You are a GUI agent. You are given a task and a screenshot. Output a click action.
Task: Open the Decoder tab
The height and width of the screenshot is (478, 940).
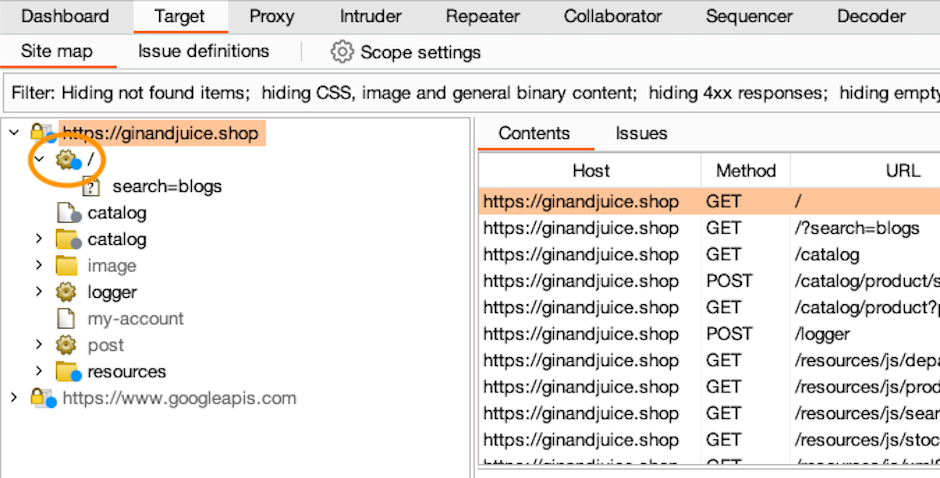[x=871, y=16]
